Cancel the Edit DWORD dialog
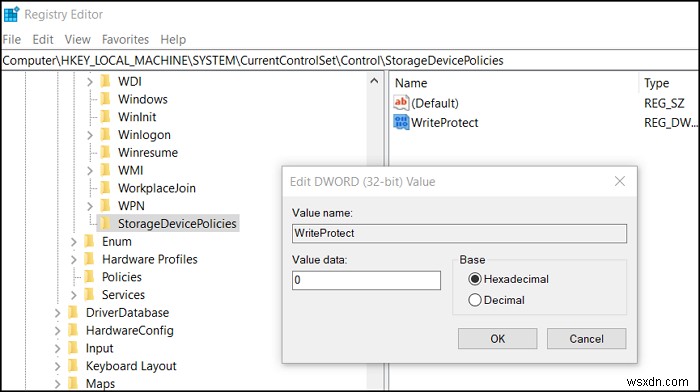Screen dimensions: 700x392 pyautogui.click(x=587, y=339)
